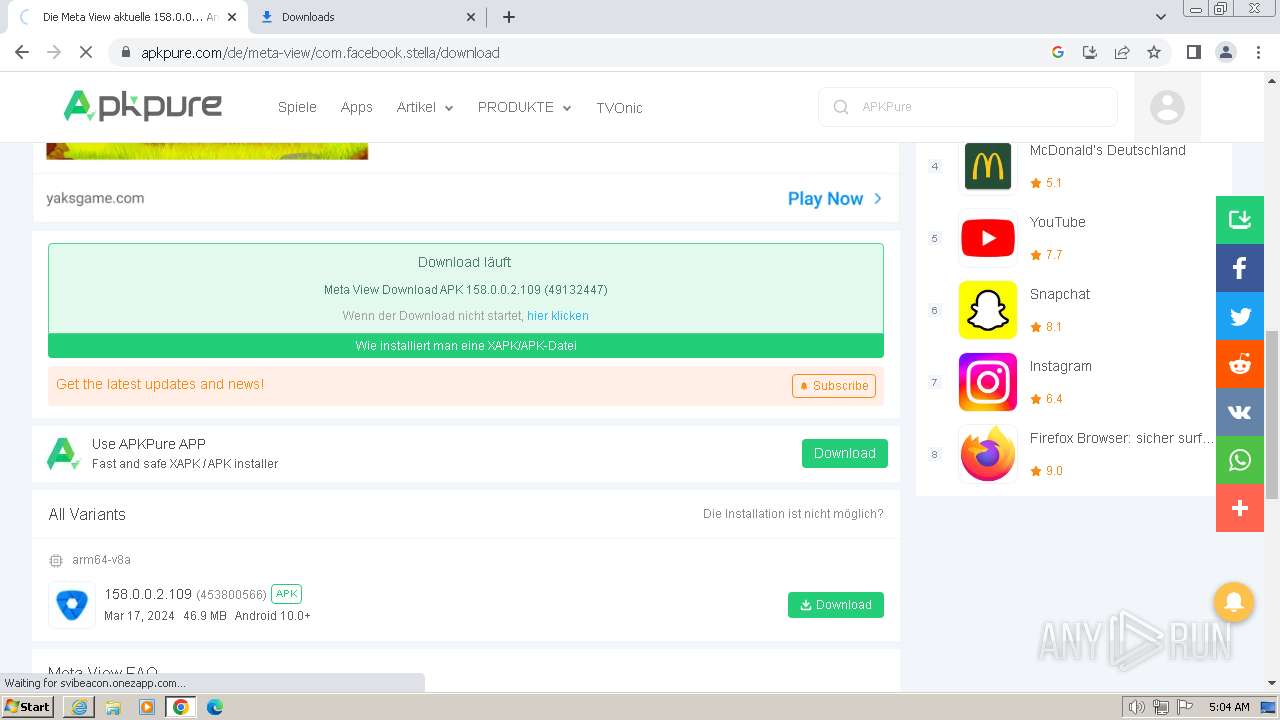Screen dimensions: 1280x720
Task: Open Chrome side panel icon
Action: pyautogui.click(x=1193, y=53)
